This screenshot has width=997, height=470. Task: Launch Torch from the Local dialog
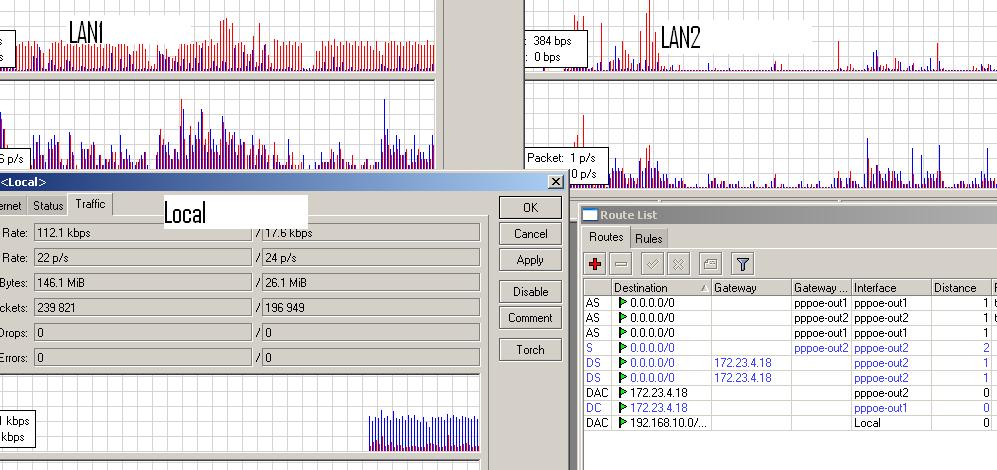pyautogui.click(x=530, y=349)
